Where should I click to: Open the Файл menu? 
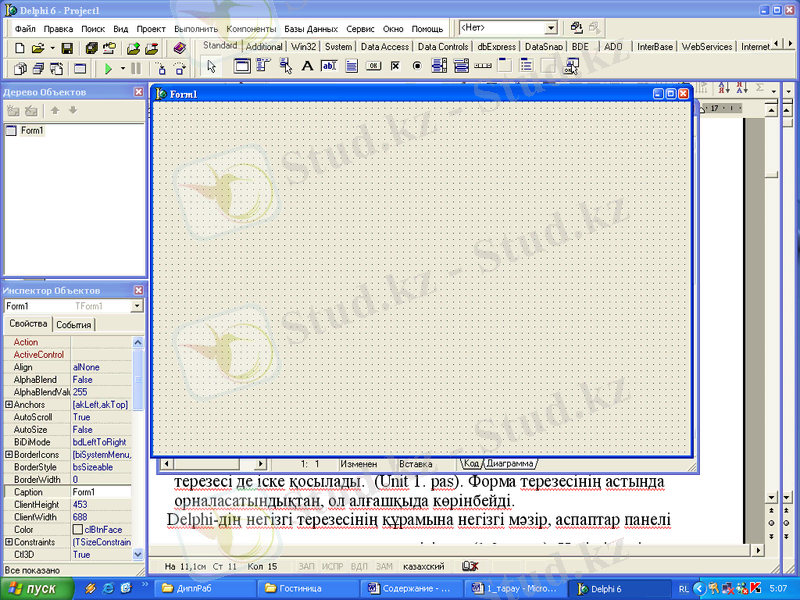click(x=25, y=29)
